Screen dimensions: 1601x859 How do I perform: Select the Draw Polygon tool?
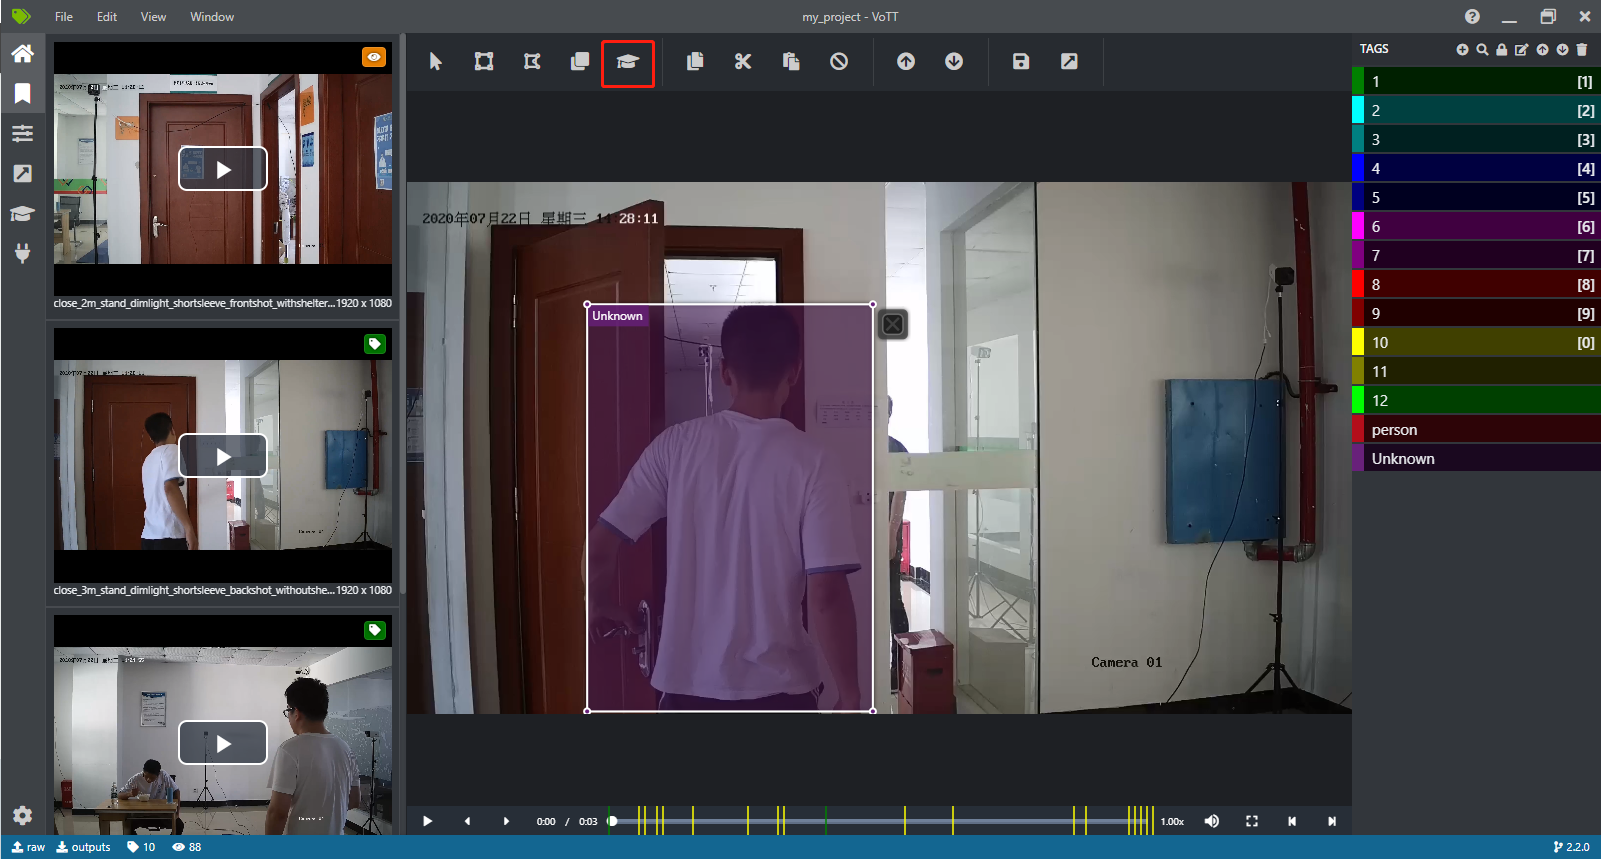pos(532,62)
